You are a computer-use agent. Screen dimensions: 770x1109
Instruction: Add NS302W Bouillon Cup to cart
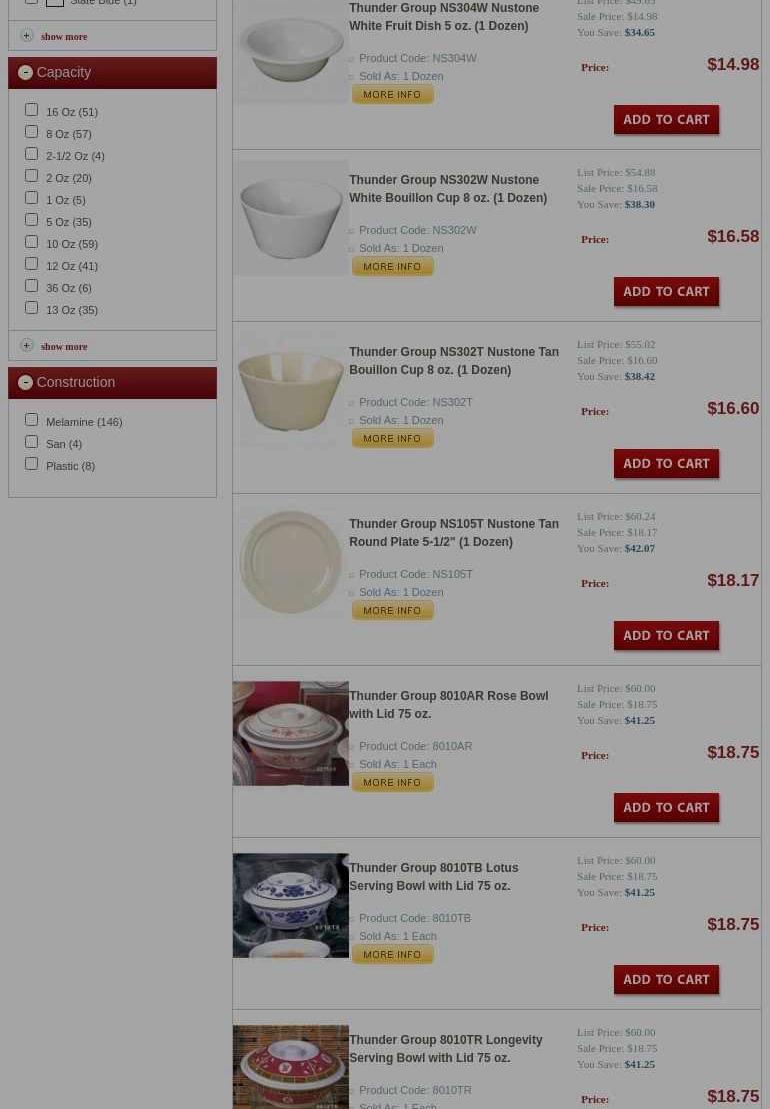(x=666, y=291)
